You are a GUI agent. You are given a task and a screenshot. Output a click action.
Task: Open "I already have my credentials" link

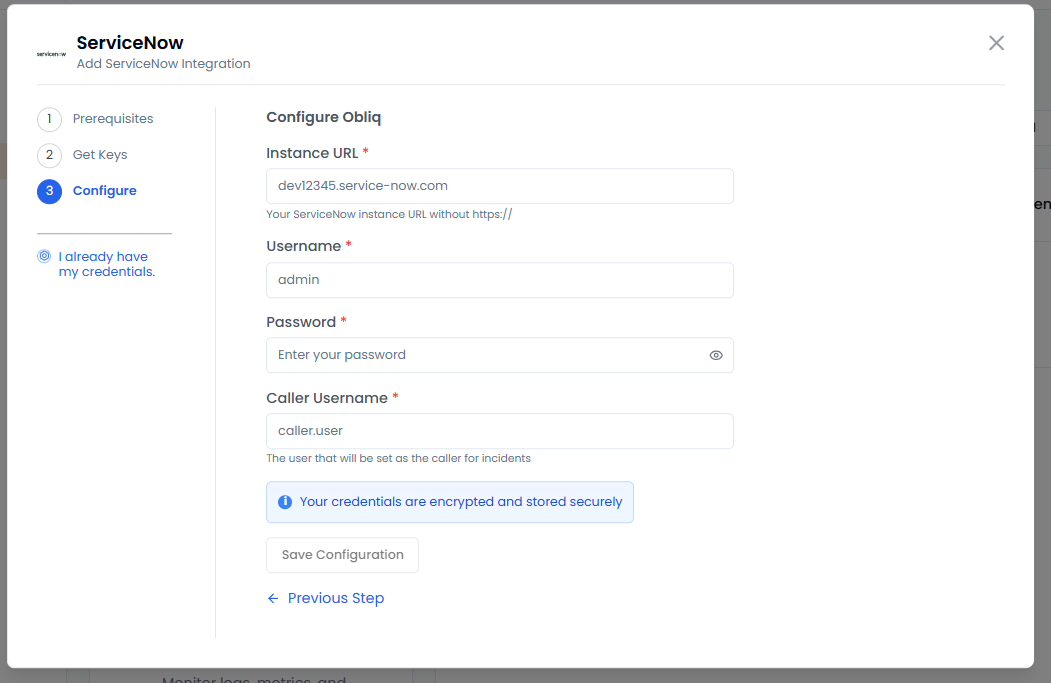106,264
